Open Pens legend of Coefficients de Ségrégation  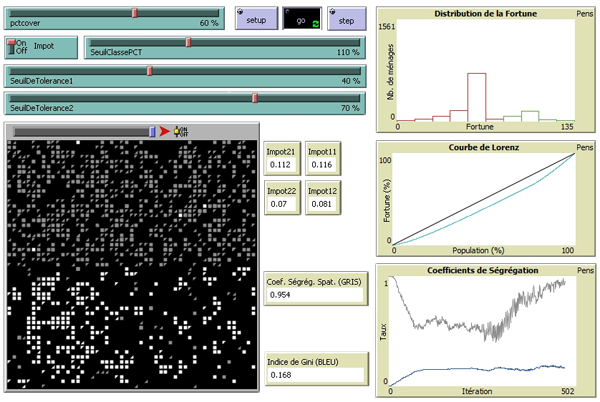tap(585, 270)
